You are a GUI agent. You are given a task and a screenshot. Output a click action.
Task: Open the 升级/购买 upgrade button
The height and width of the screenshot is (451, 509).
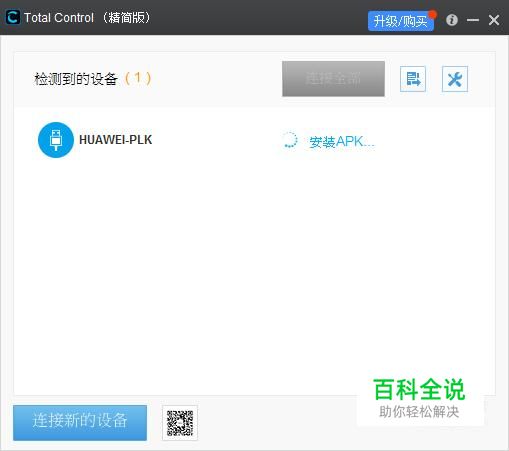(401, 21)
